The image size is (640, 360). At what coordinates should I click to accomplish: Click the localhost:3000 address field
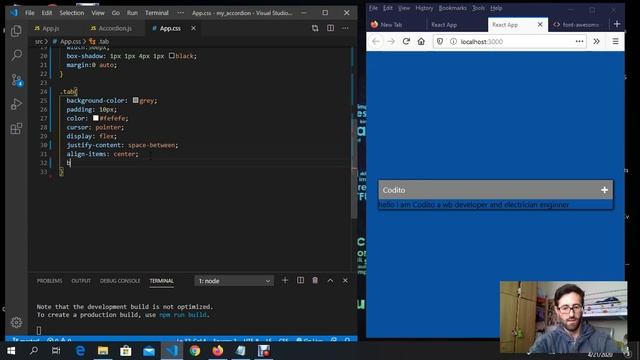click(510, 41)
